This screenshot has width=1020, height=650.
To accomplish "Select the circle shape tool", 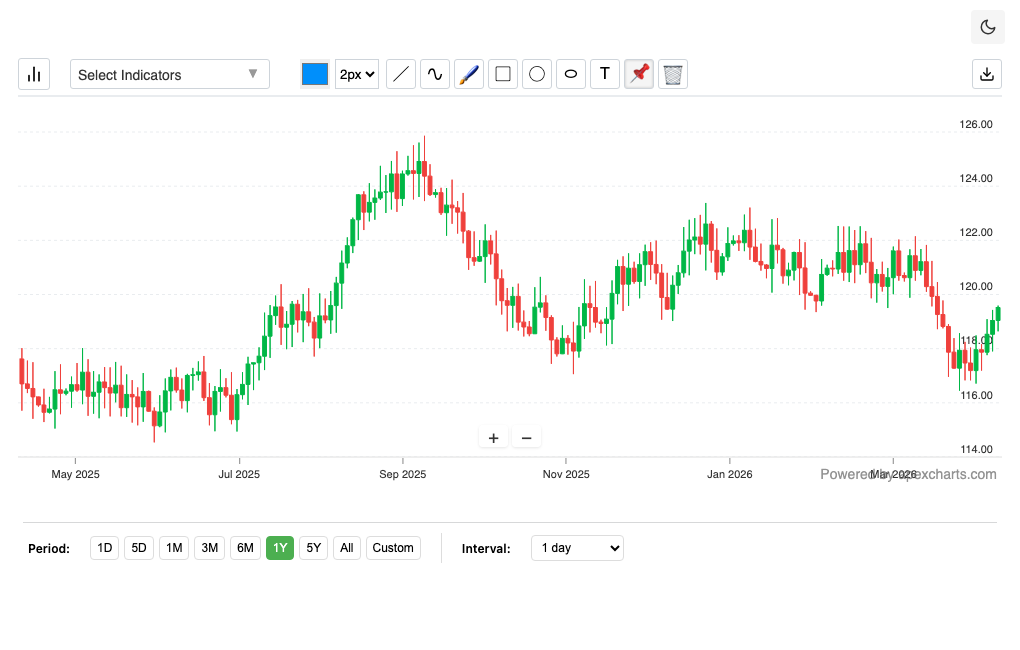I will (x=537, y=74).
